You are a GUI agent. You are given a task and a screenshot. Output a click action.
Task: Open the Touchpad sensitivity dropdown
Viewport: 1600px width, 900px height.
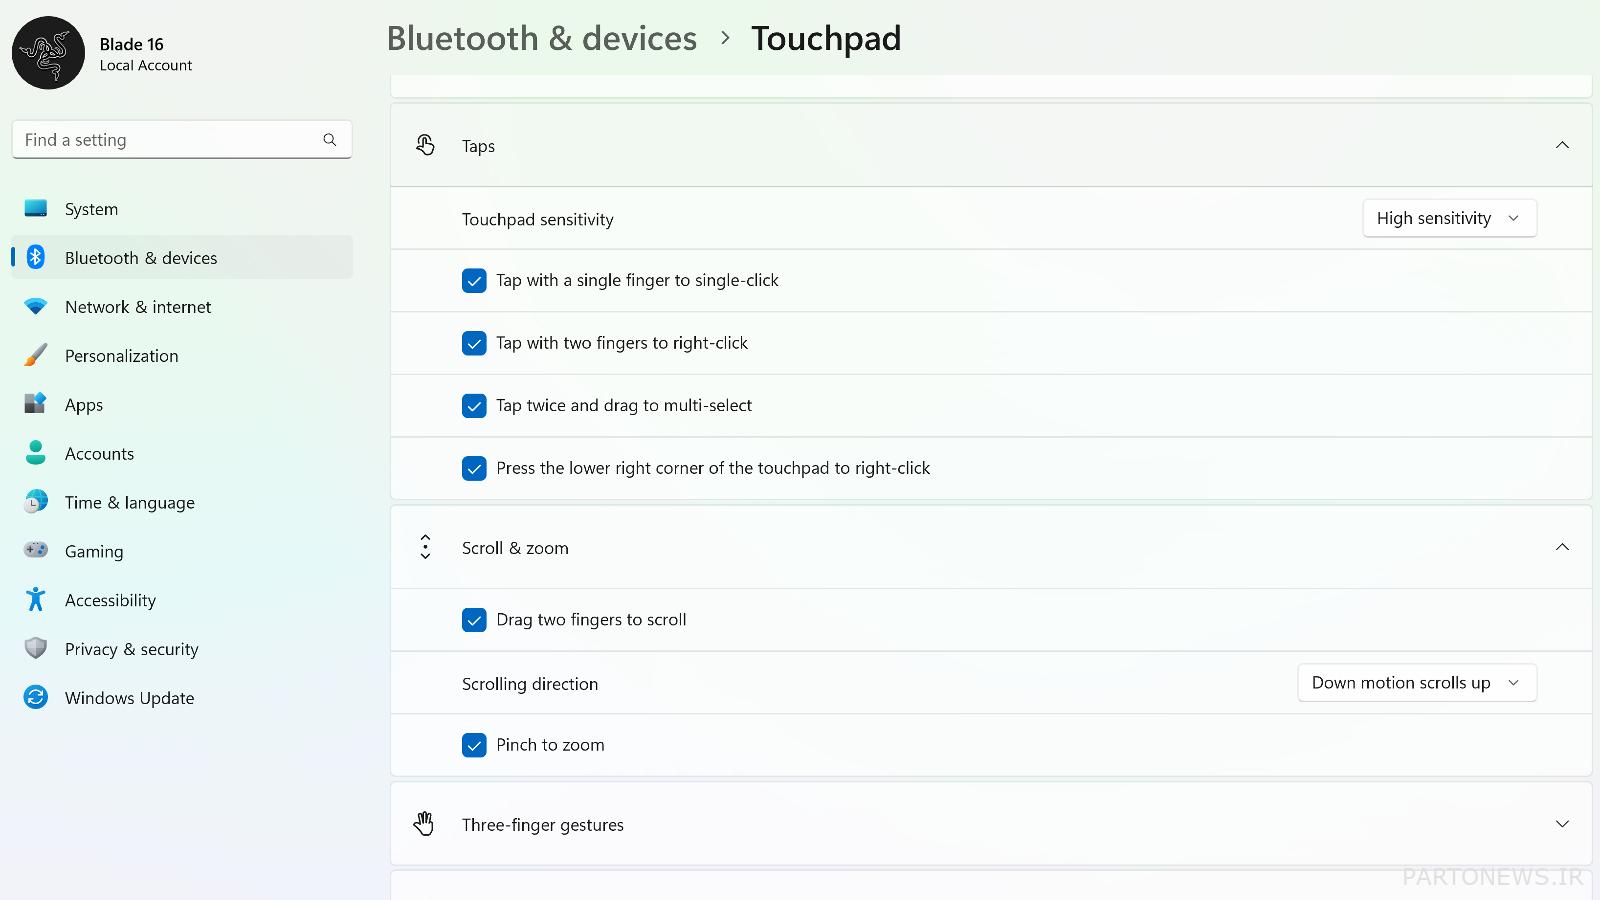pyautogui.click(x=1448, y=218)
